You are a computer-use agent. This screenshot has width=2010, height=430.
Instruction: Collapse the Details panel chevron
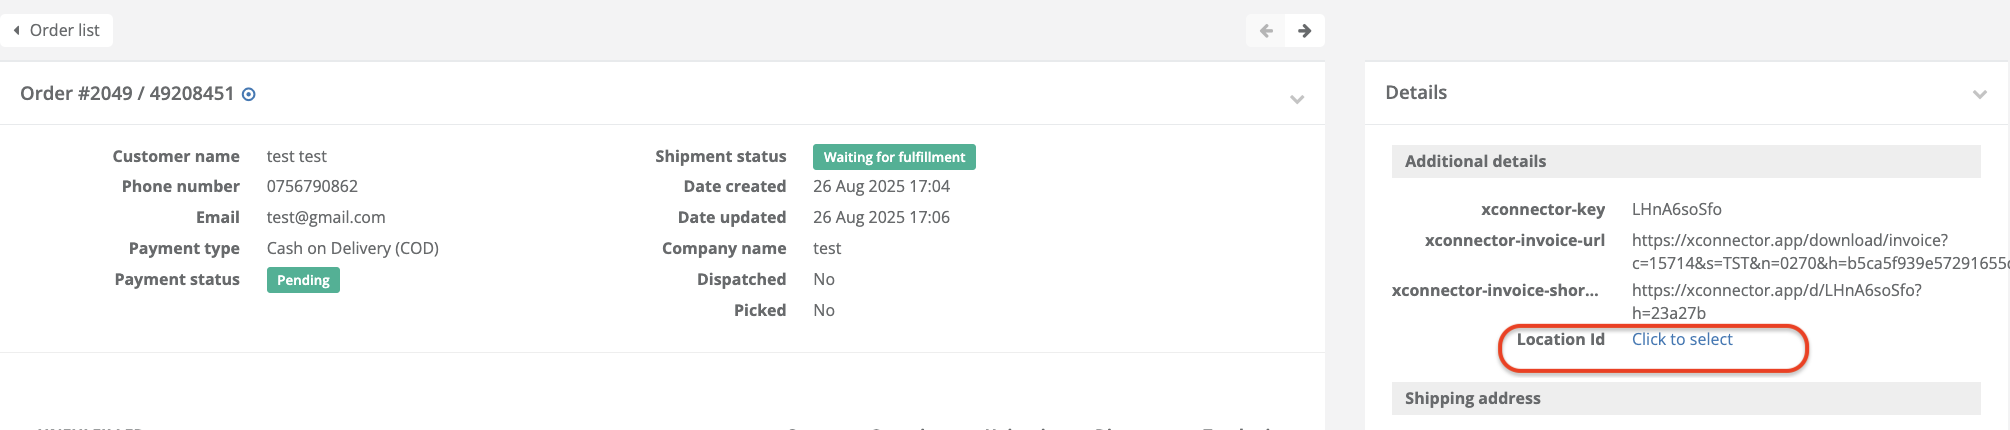(x=1979, y=94)
